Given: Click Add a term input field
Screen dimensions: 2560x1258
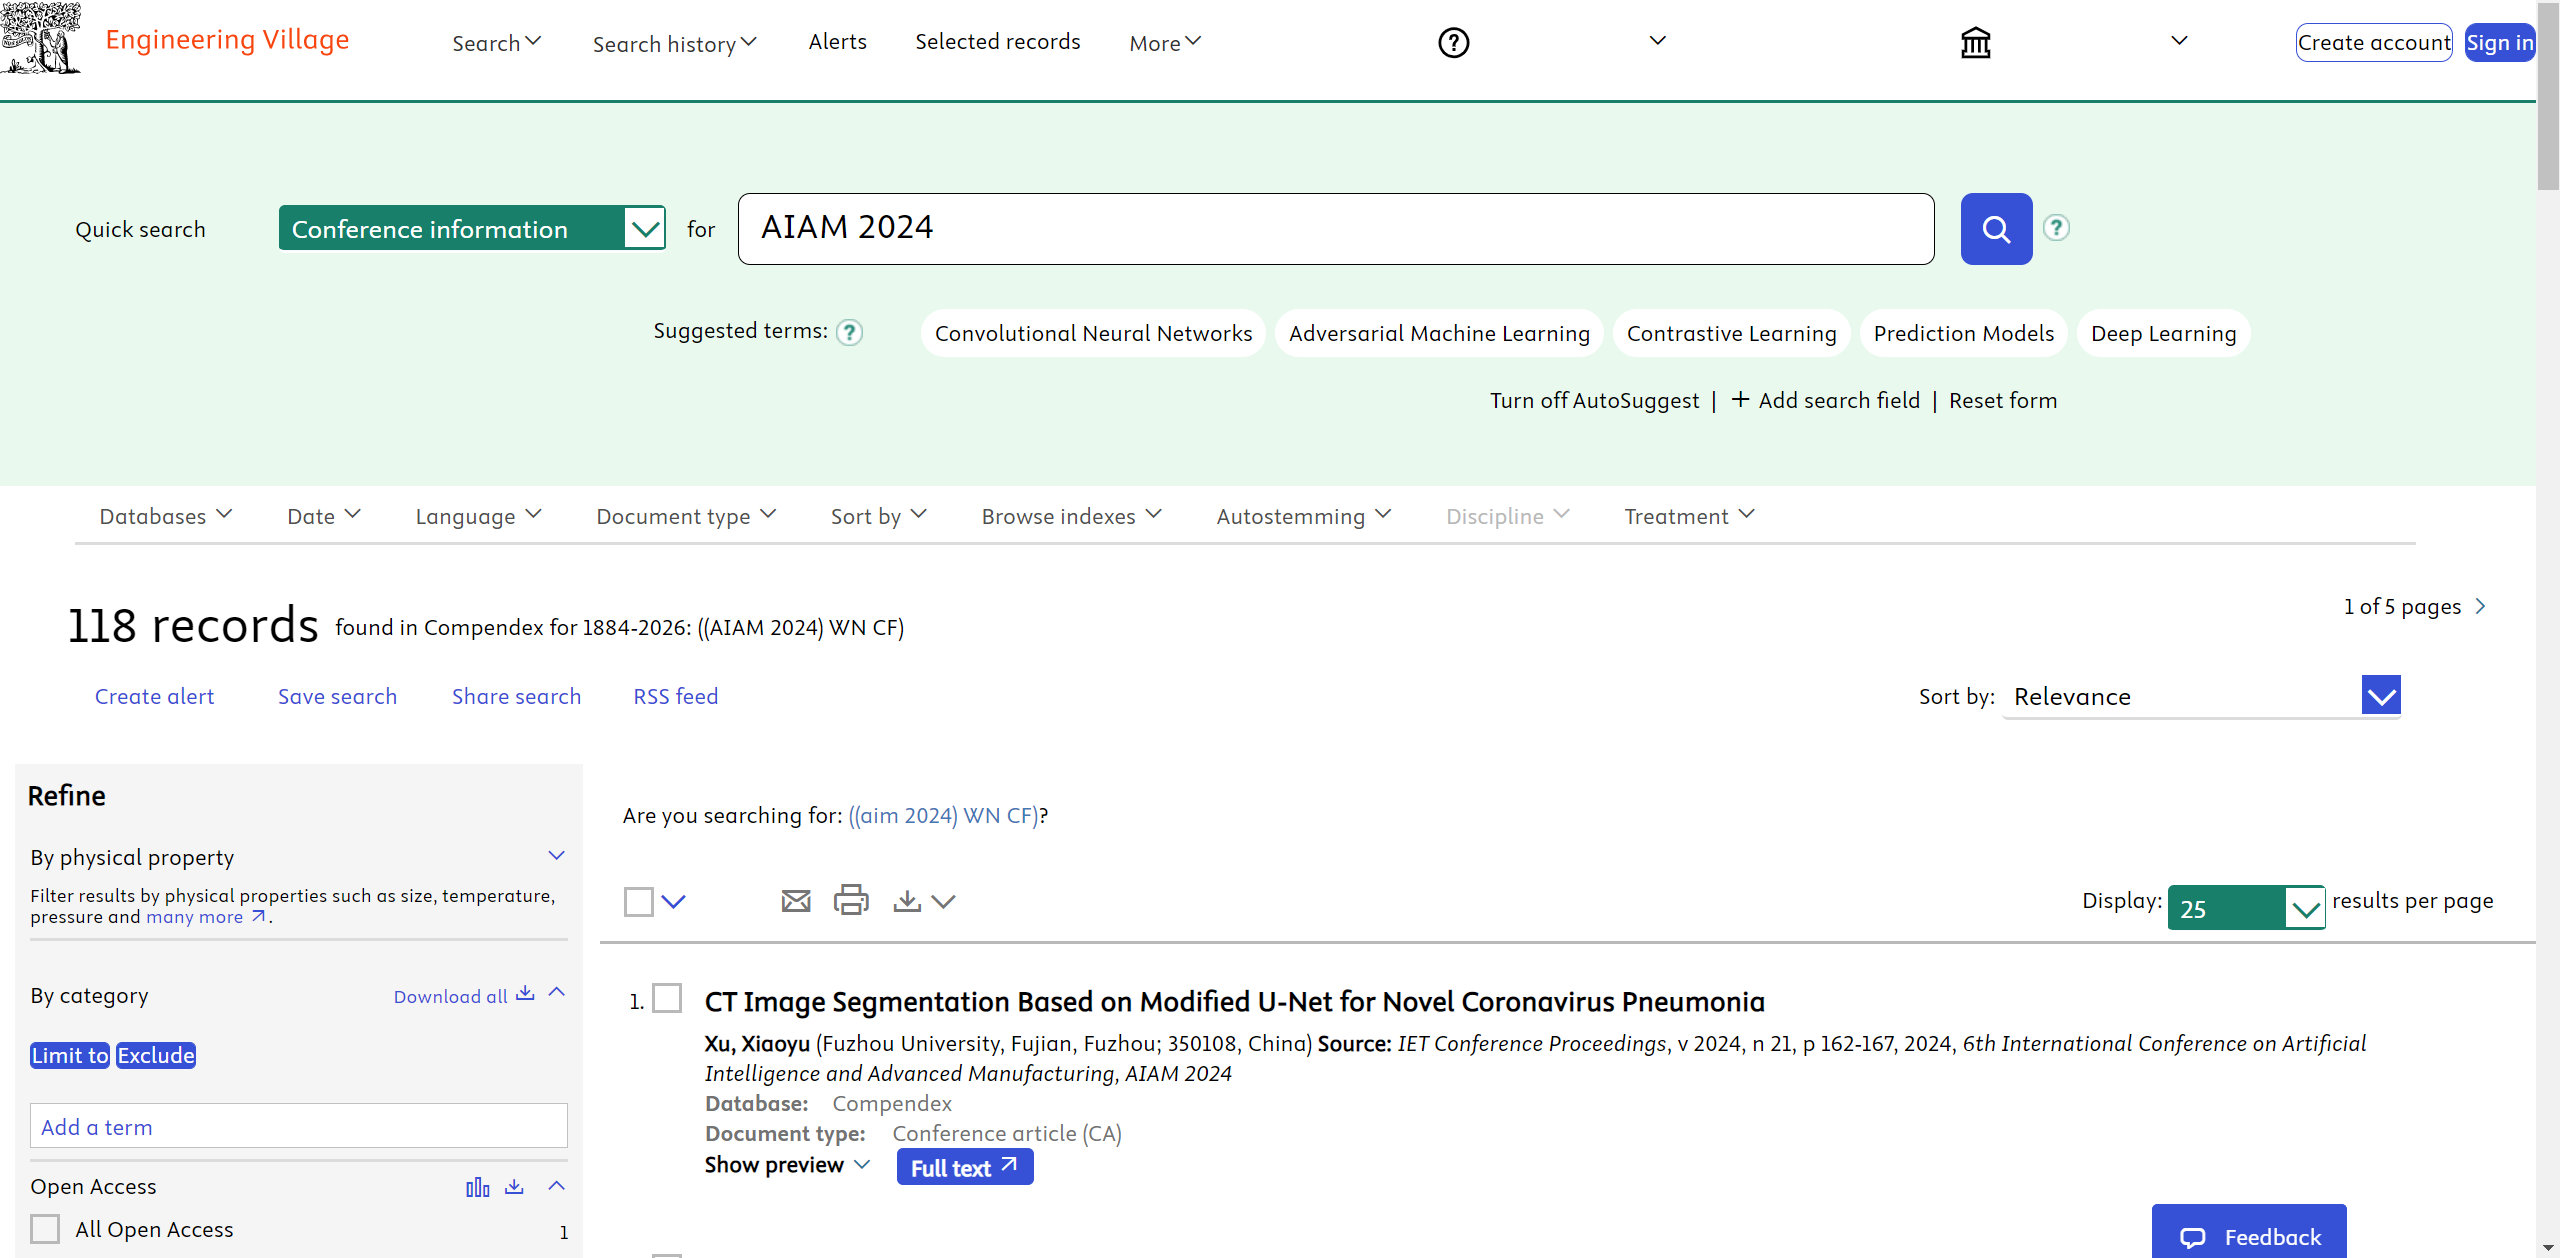Looking at the screenshot, I should (x=299, y=1126).
